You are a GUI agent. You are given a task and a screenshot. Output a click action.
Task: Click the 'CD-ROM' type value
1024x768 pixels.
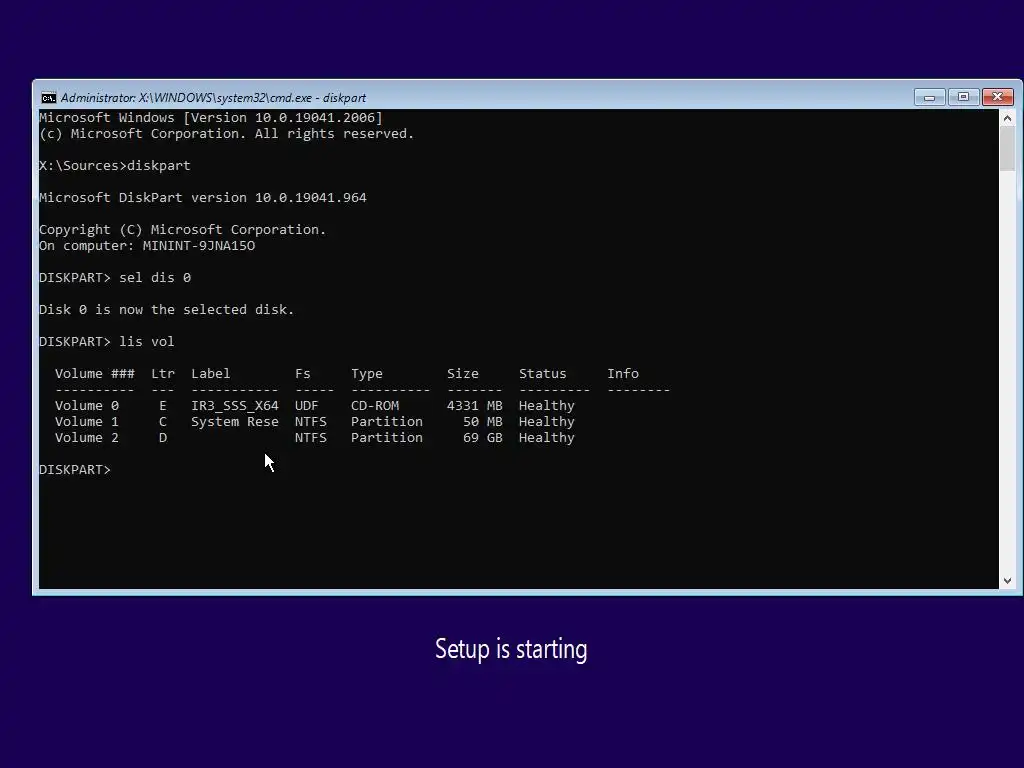375,406
